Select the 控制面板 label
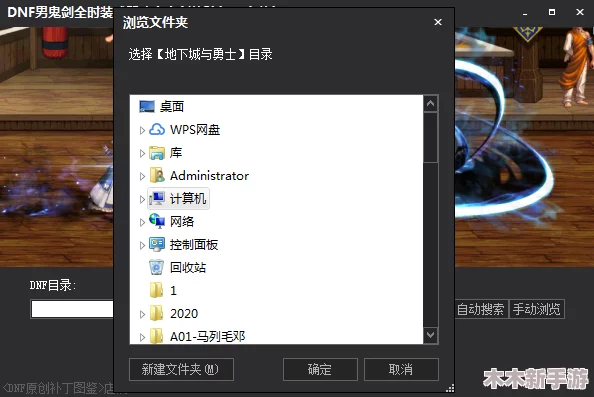This screenshot has height=397, width=594. [194, 245]
